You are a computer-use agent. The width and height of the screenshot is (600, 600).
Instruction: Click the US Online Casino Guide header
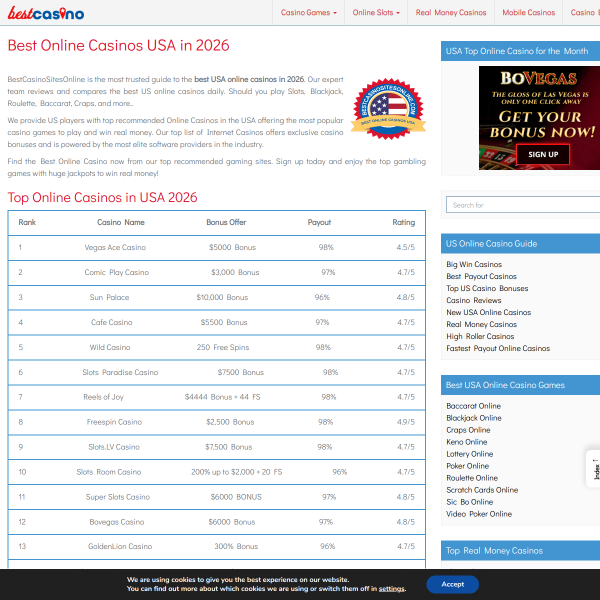coord(520,244)
